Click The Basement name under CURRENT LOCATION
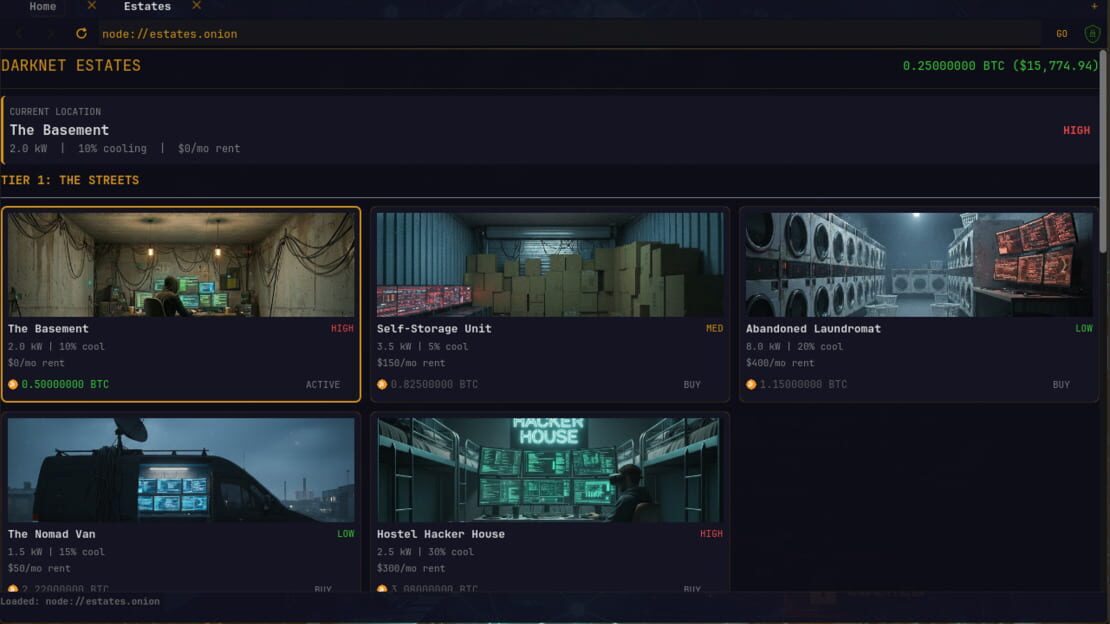 pos(59,130)
